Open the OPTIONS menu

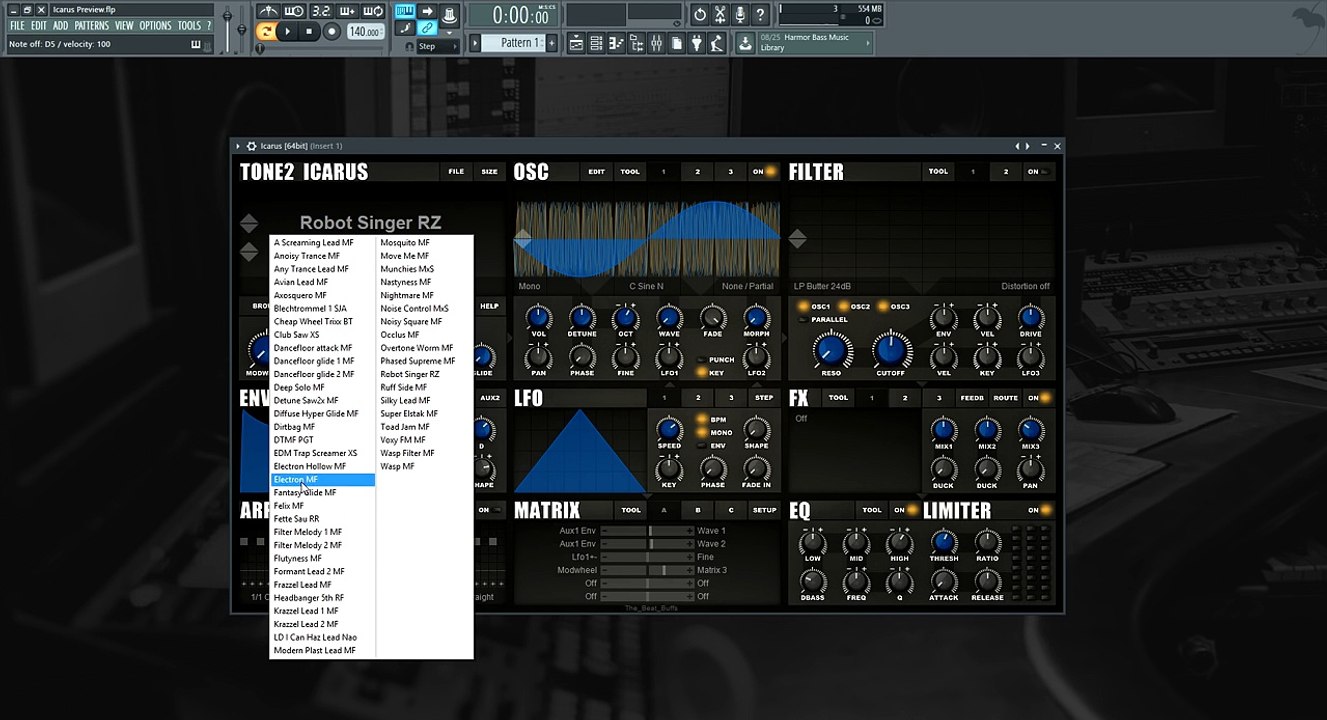(x=155, y=26)
